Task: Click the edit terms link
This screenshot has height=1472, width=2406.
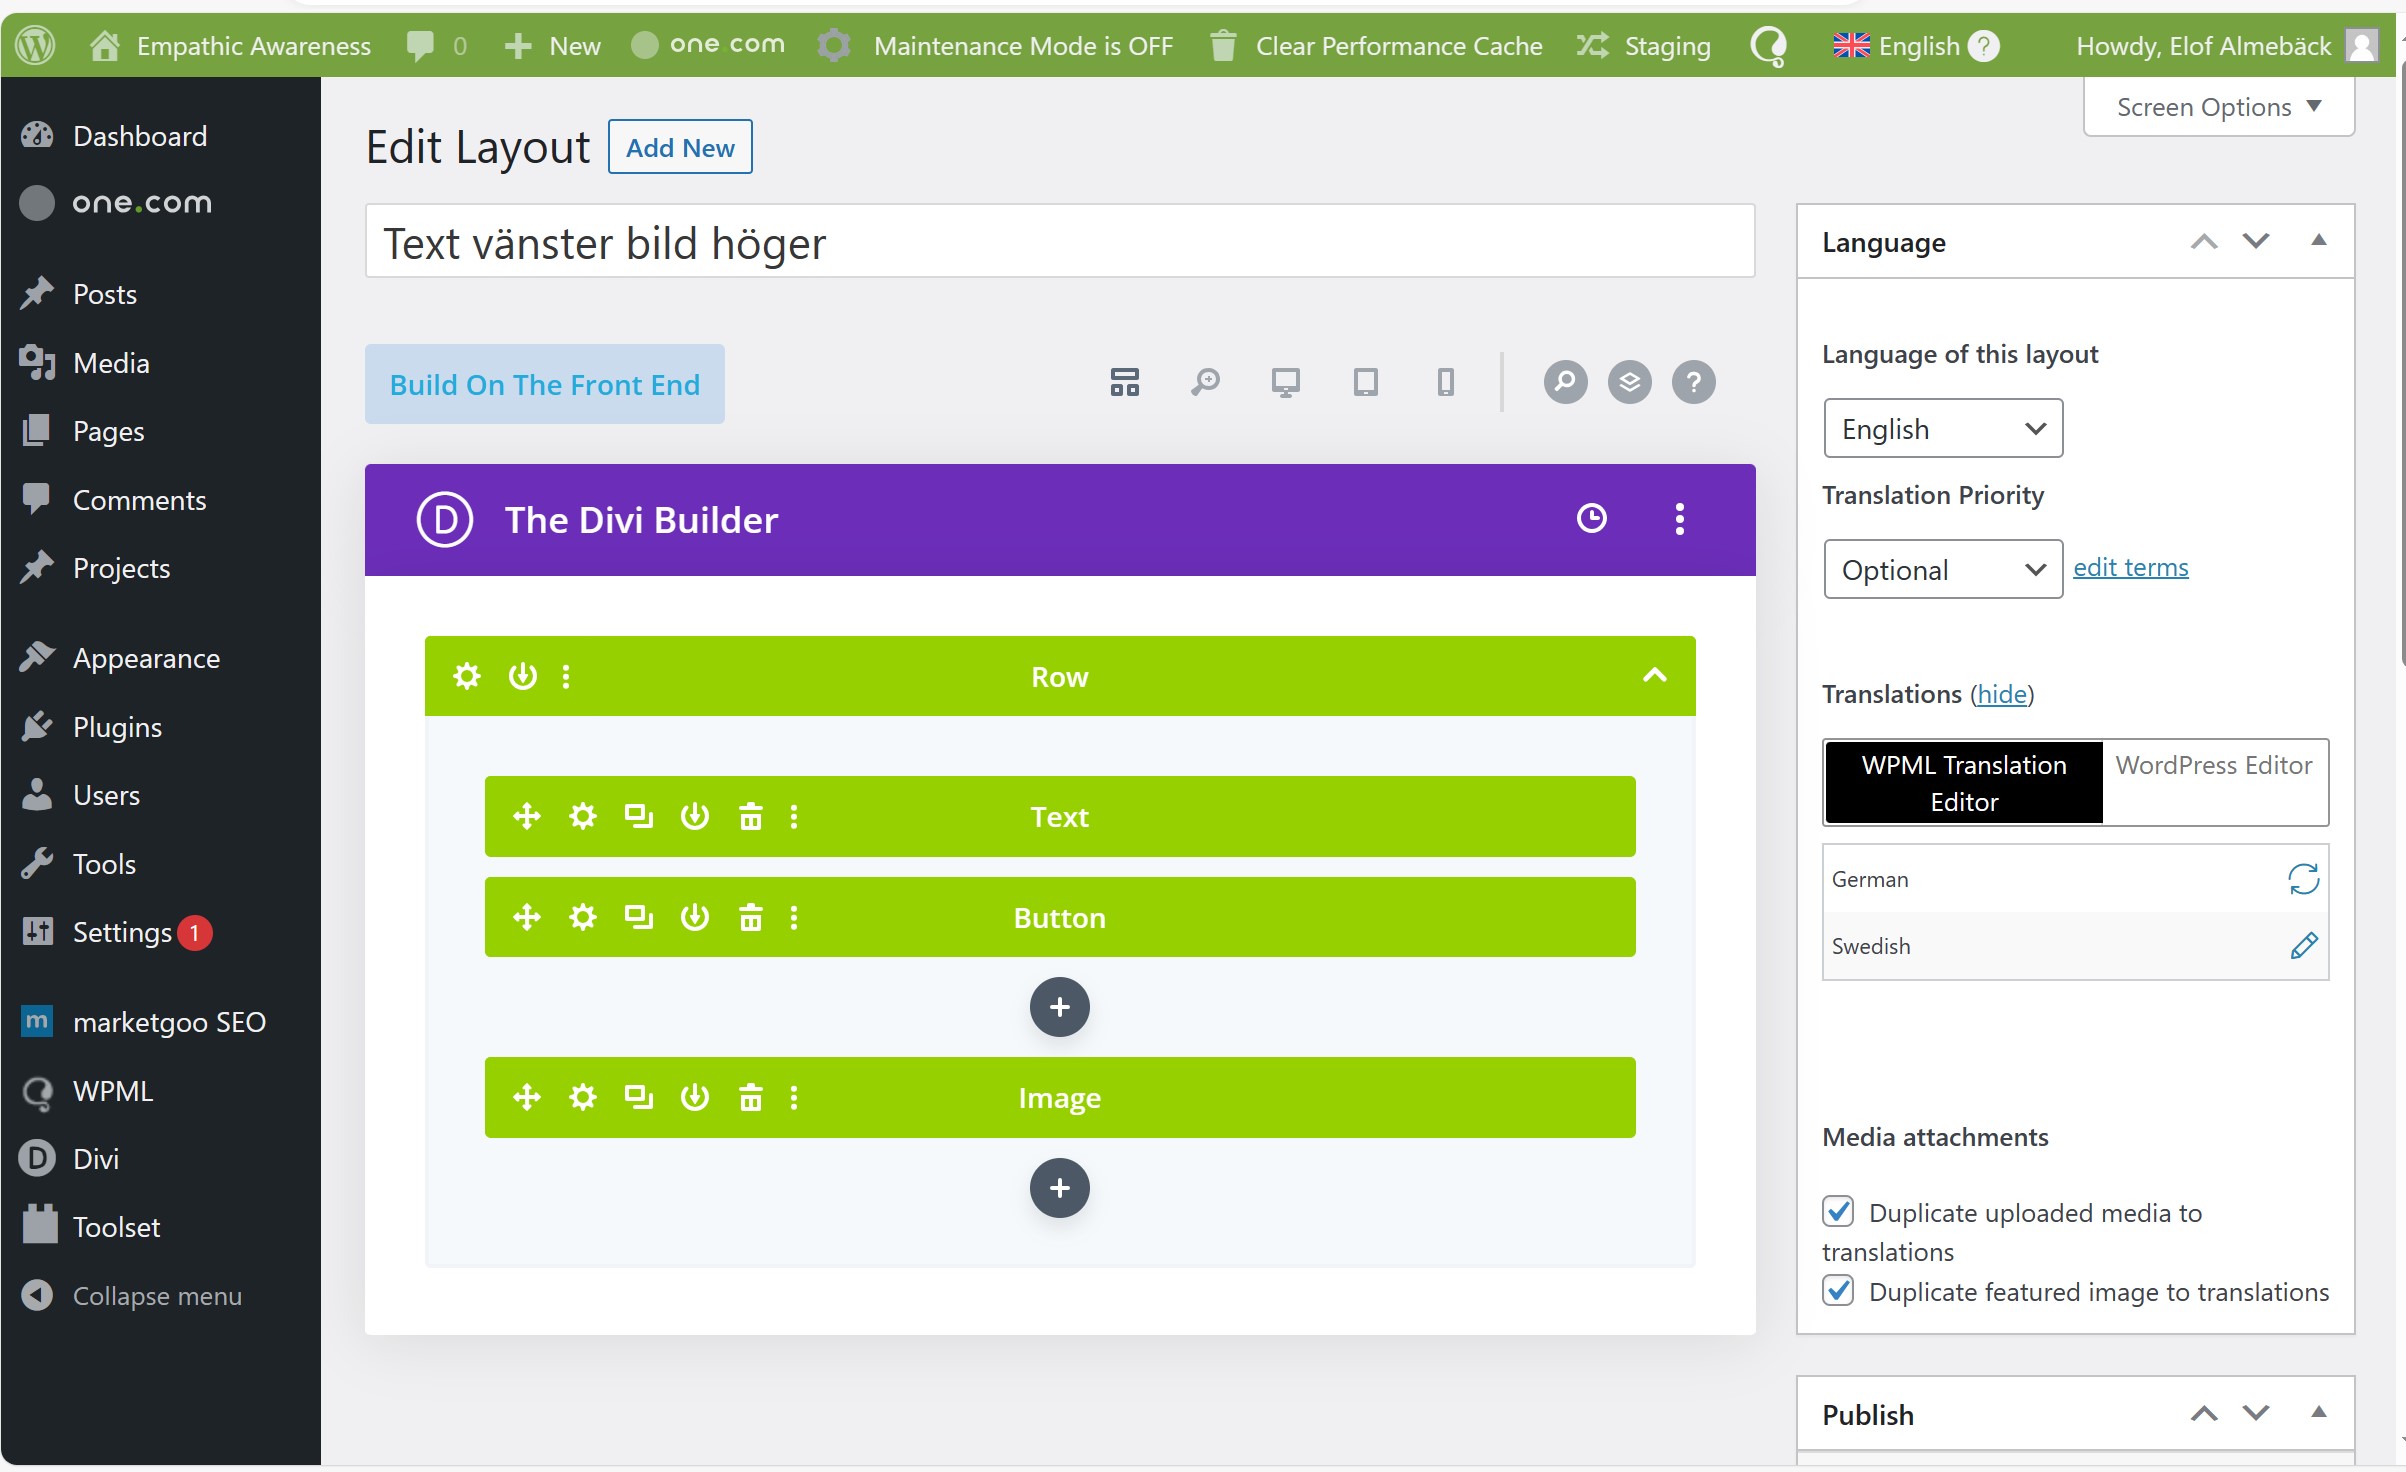Action: 2130,567
